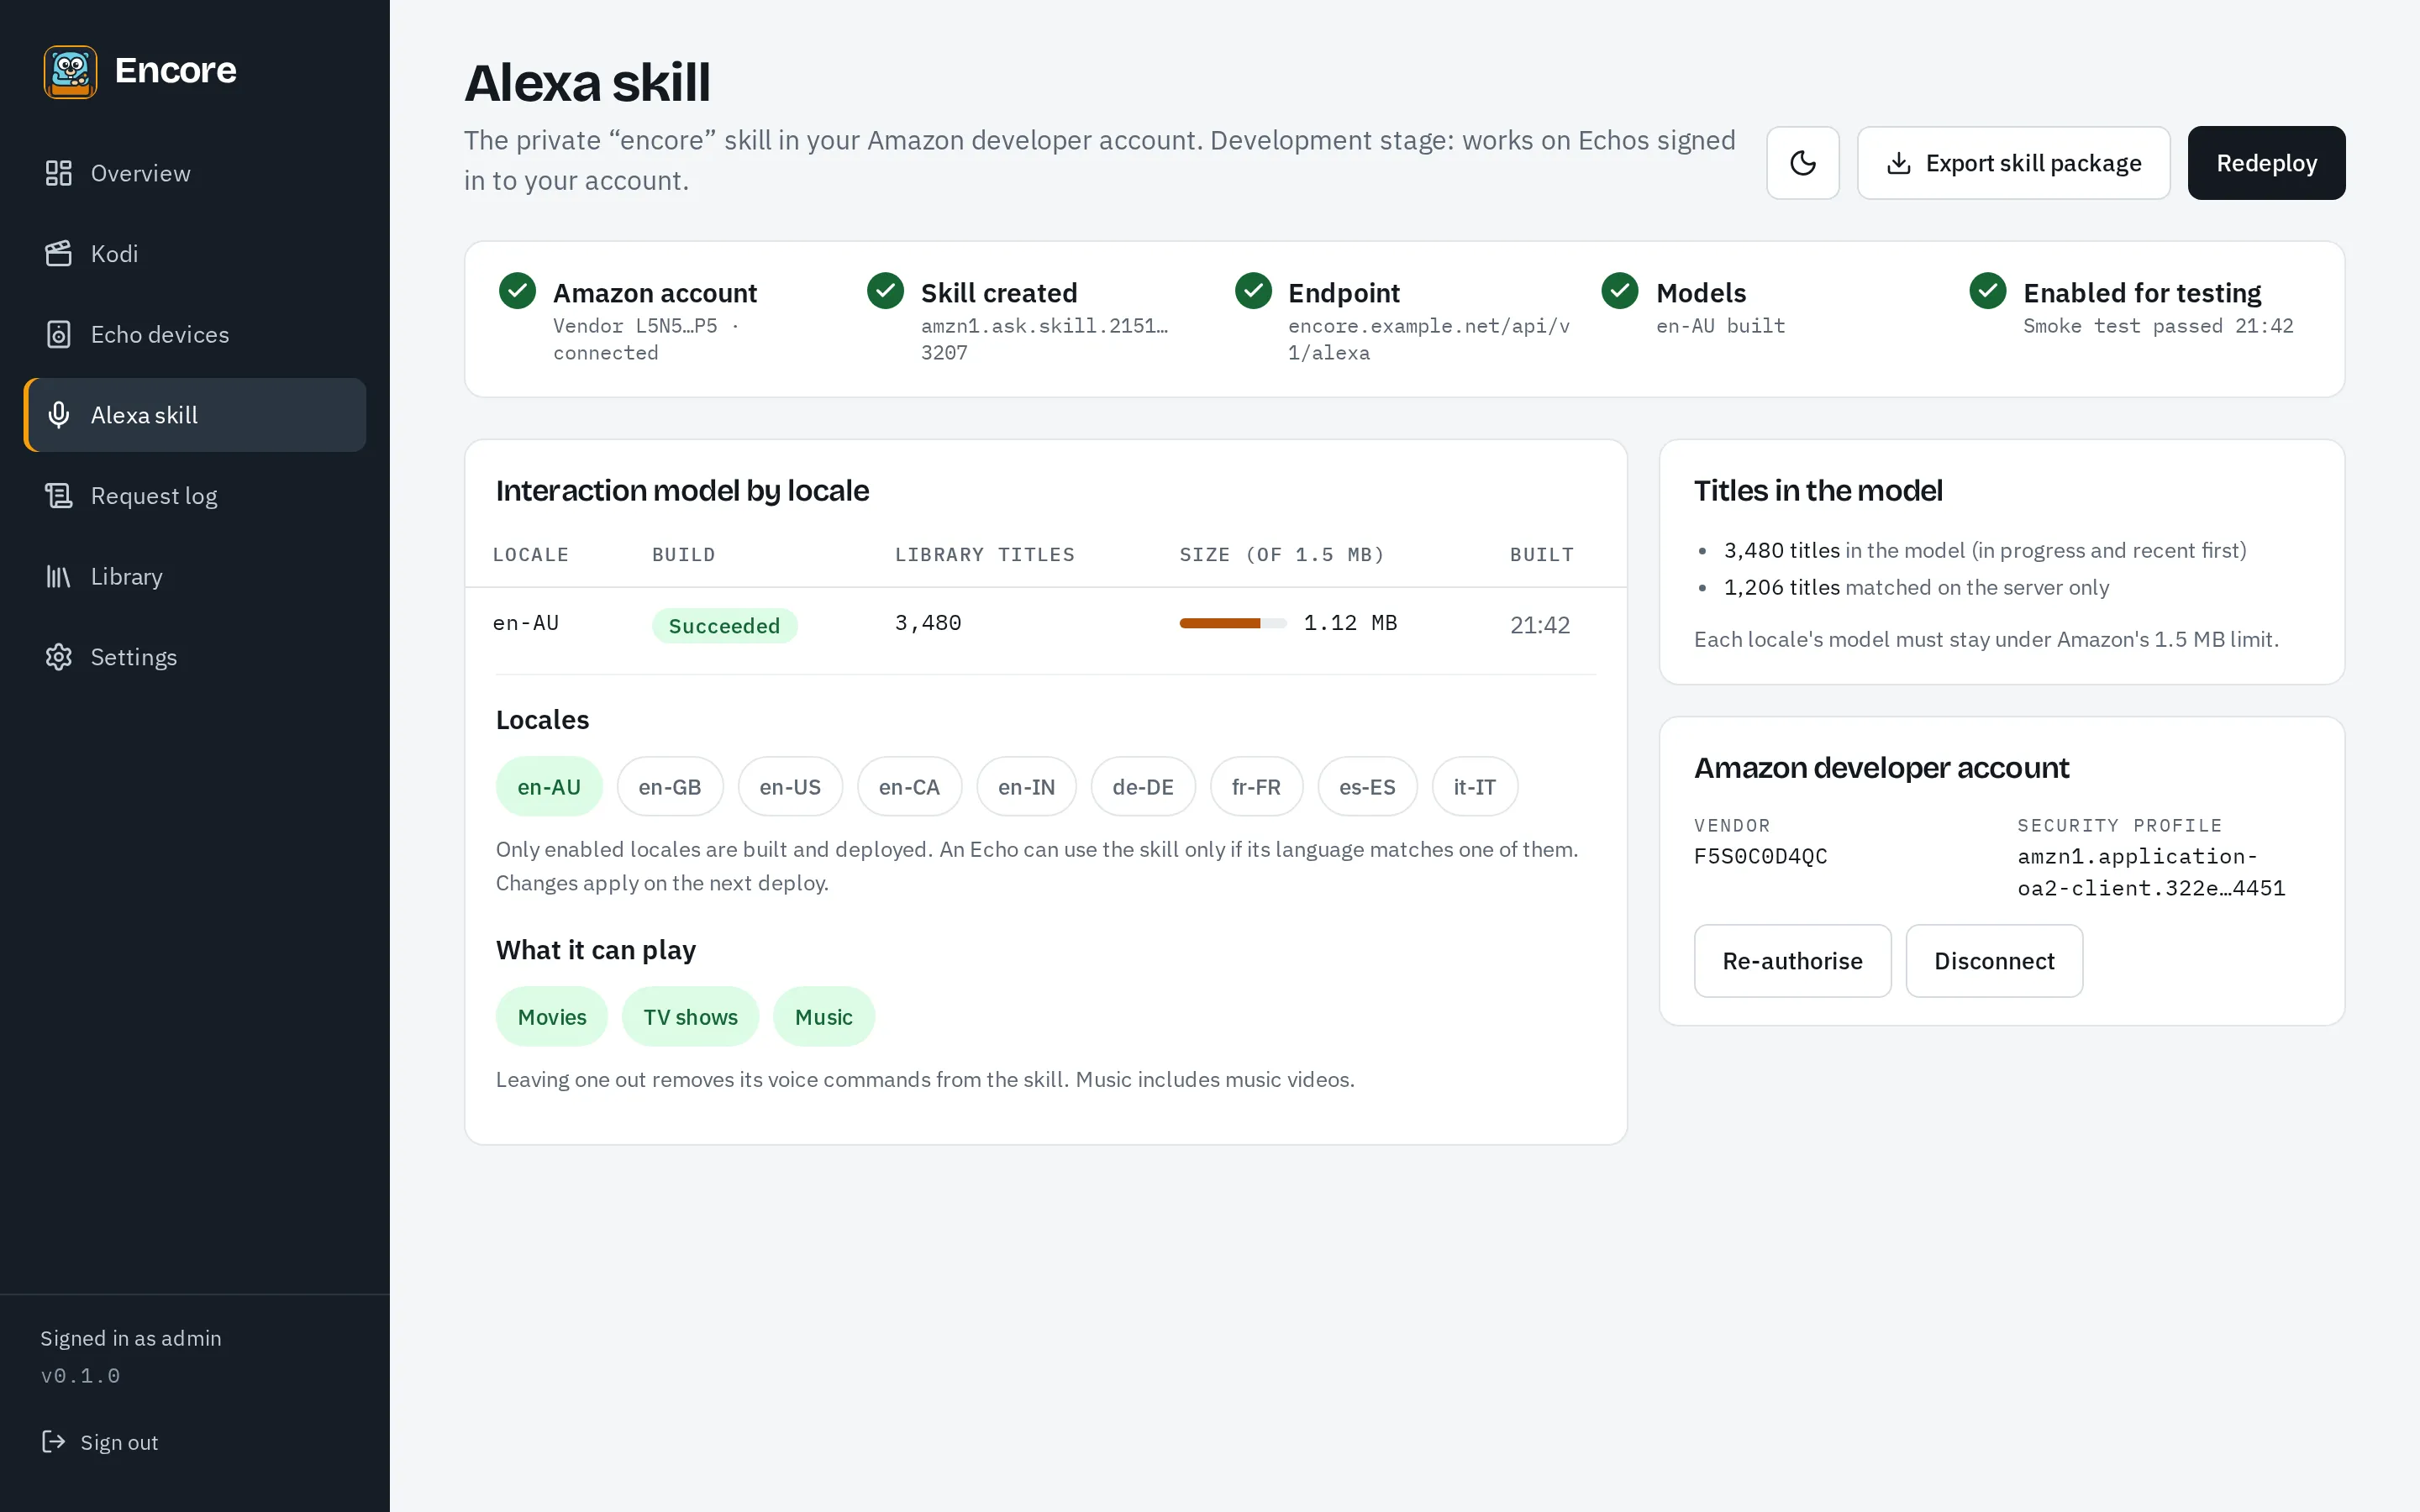Click the Re-authorise button
The image size is (2420, 1512).
(x=1792, y=961)
